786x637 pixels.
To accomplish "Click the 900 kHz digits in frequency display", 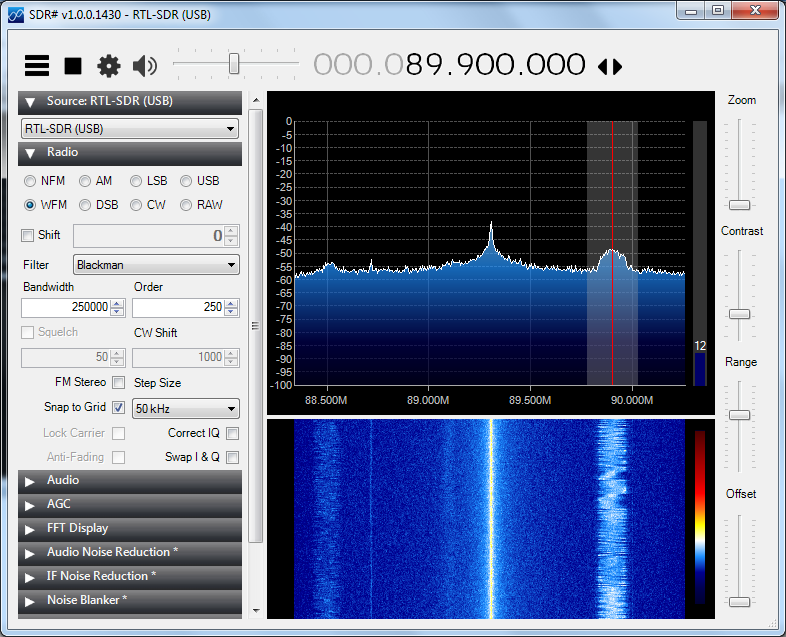I will [x=484, y=65].
